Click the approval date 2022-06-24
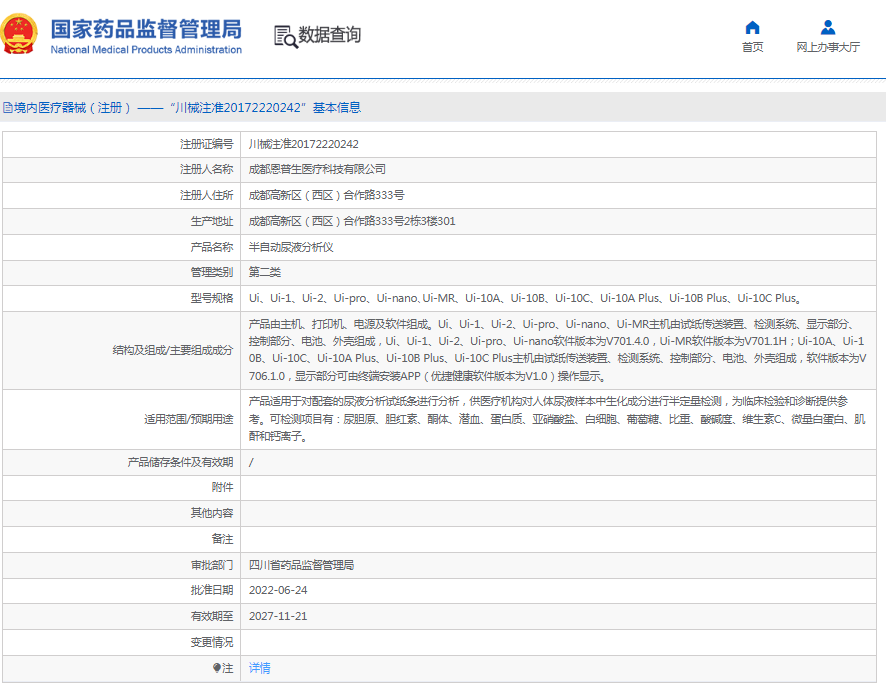Image resolution: width=886 pixels, height=687 pixels. point(277,590)
